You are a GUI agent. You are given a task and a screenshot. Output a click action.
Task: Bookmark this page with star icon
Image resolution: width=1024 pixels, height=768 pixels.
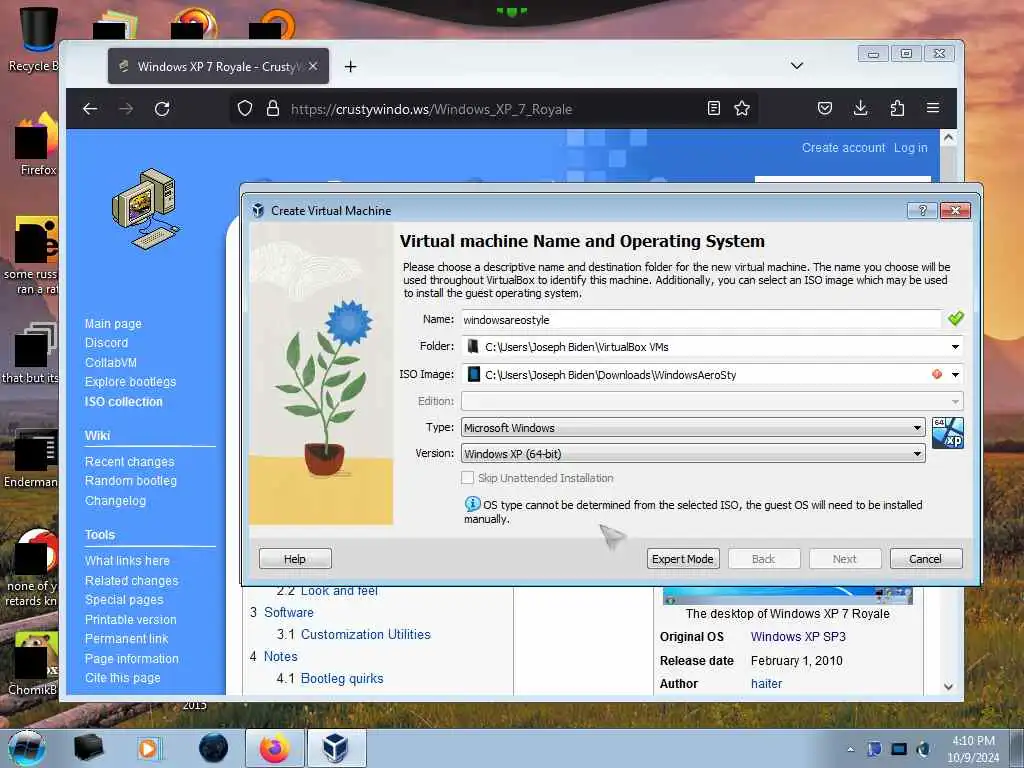click(x=742, y=108)
